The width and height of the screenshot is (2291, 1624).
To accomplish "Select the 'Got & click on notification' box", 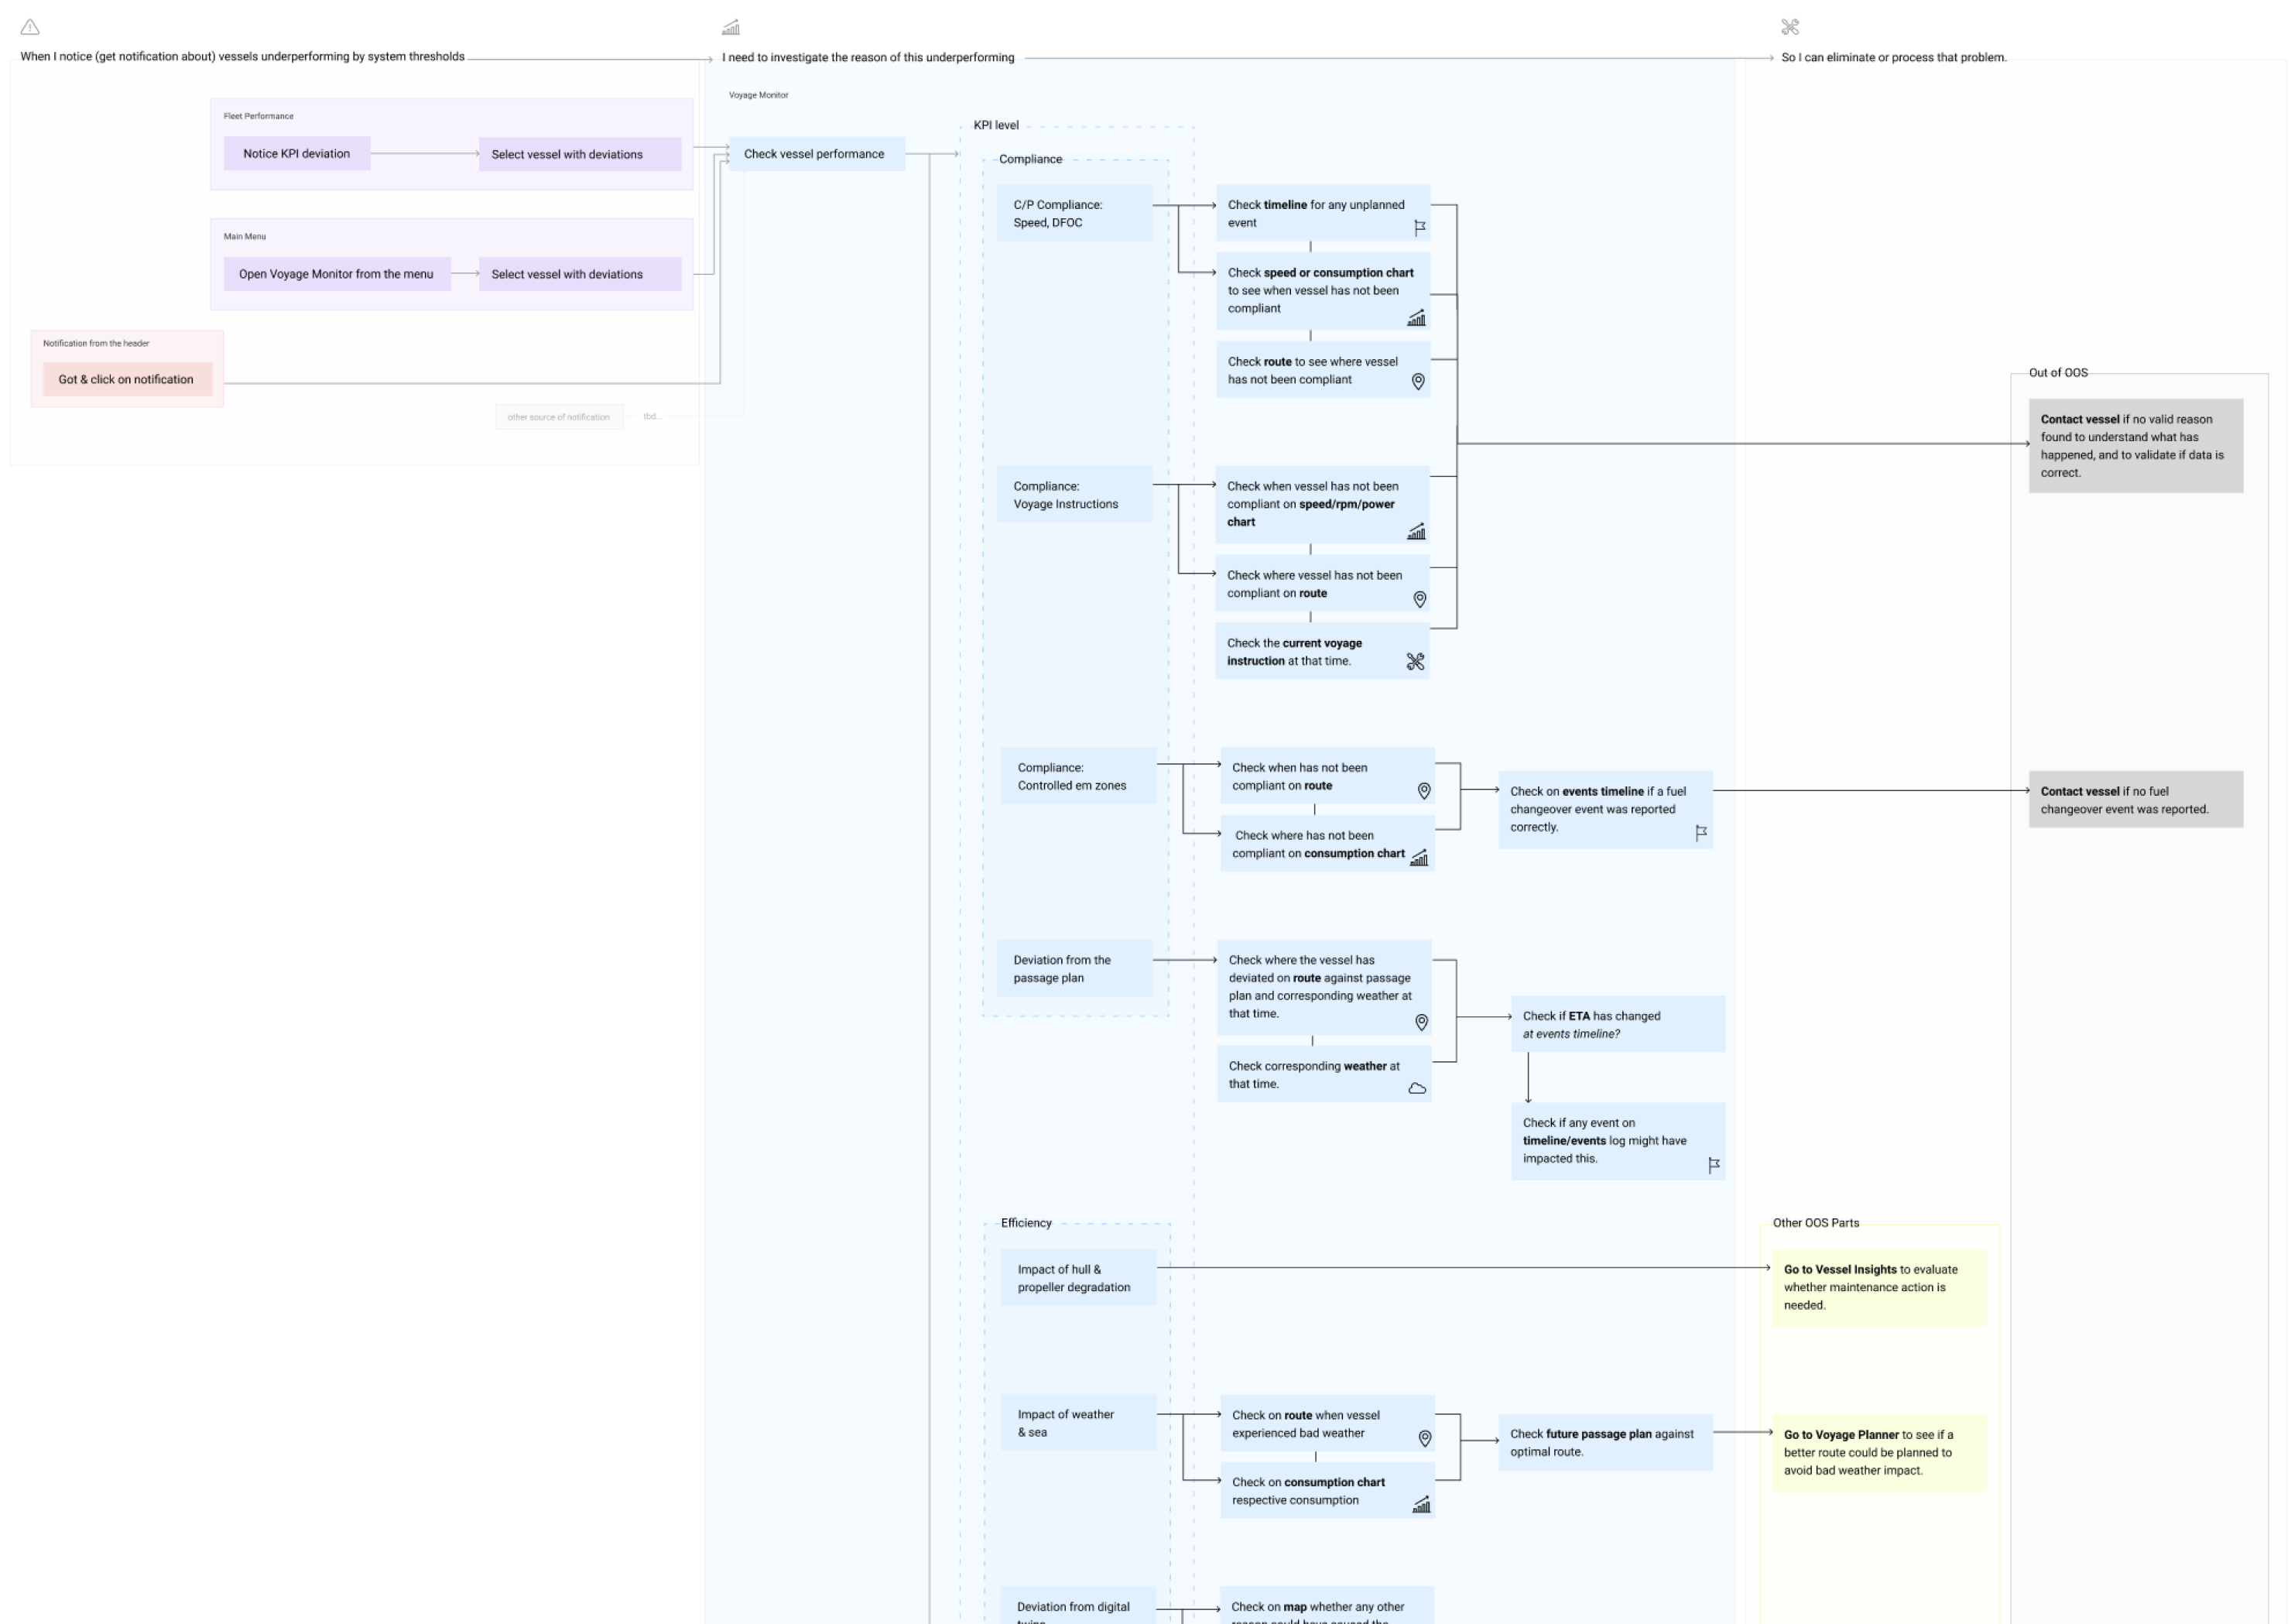I will (128, 379).
